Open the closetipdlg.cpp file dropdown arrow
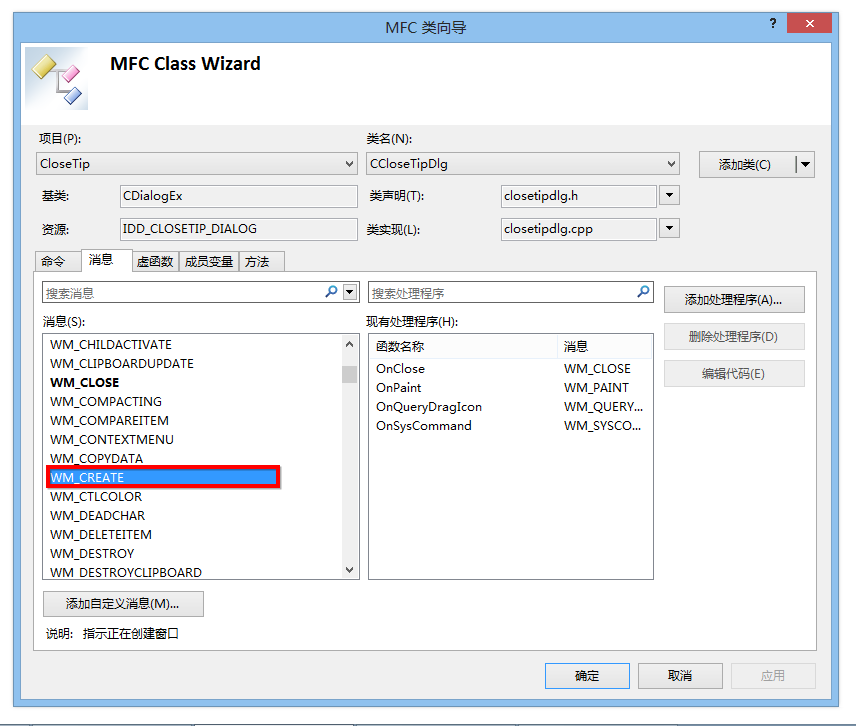 coord(668,228)
